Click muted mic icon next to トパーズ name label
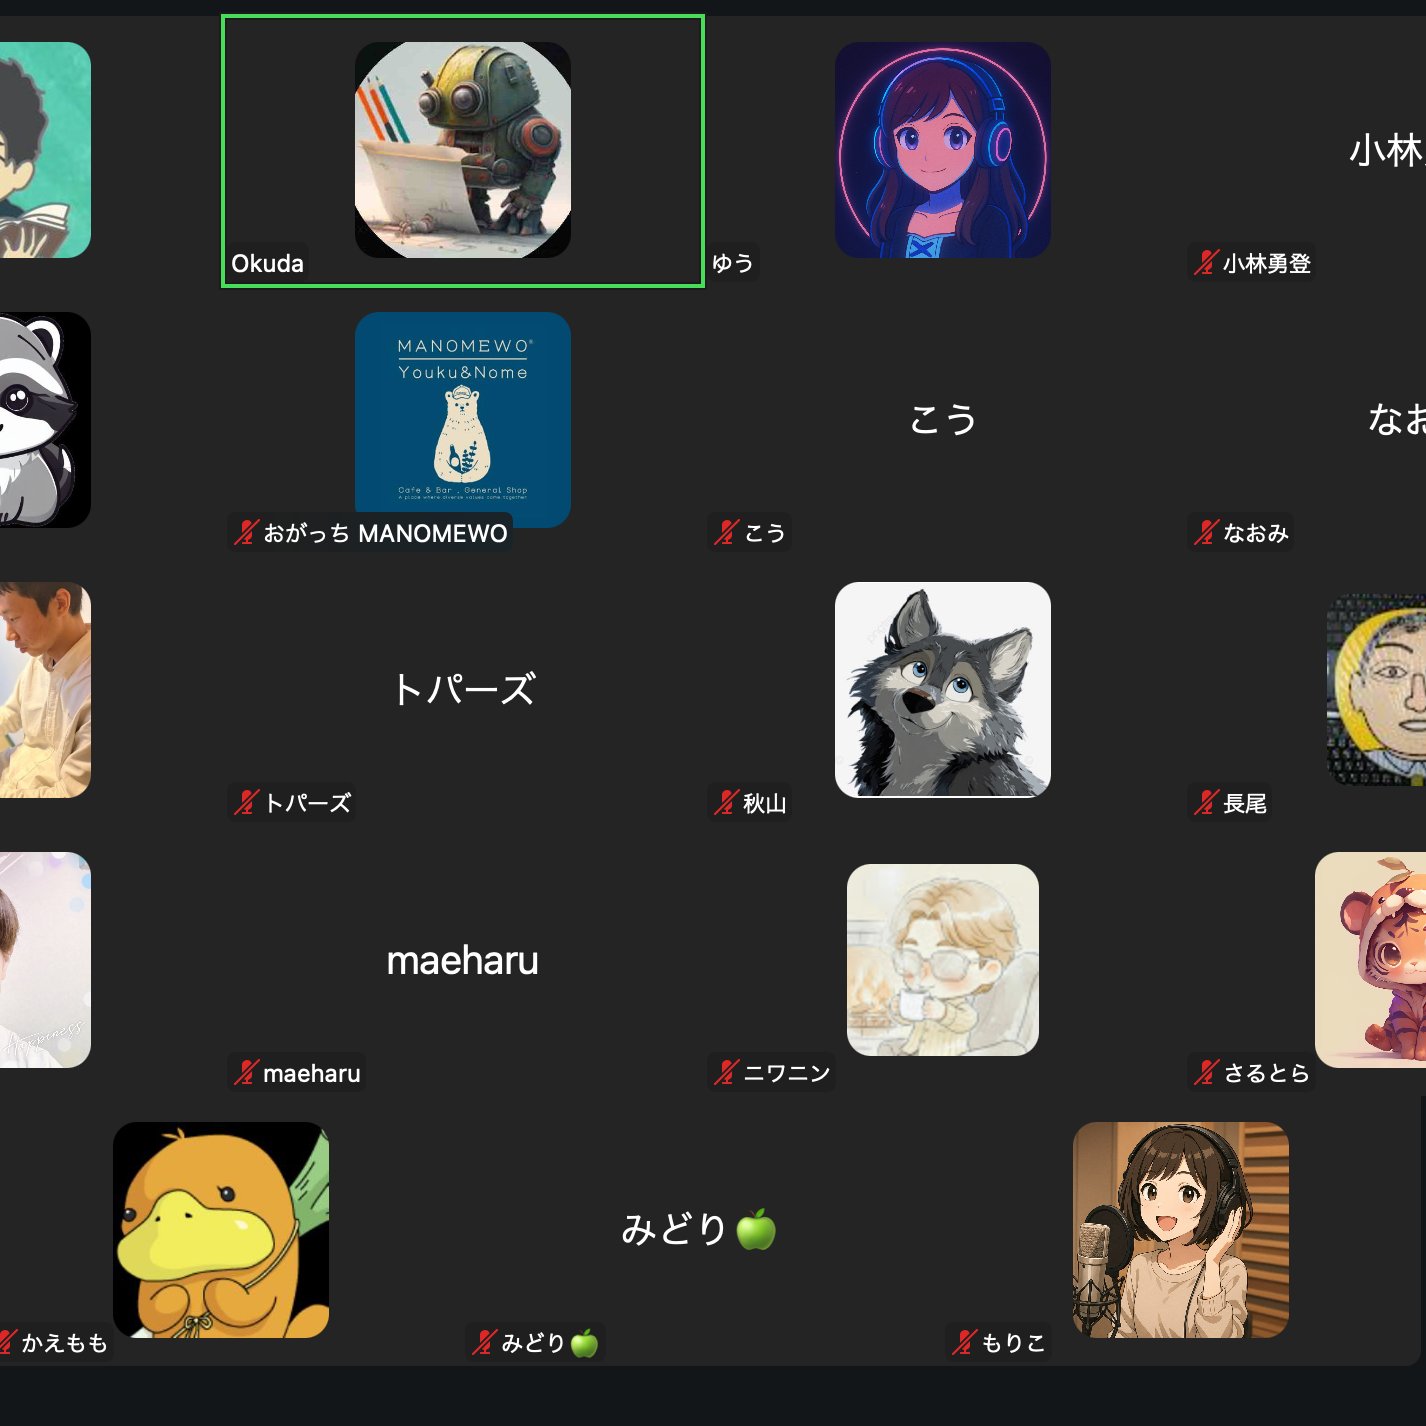 coord(246,803)
